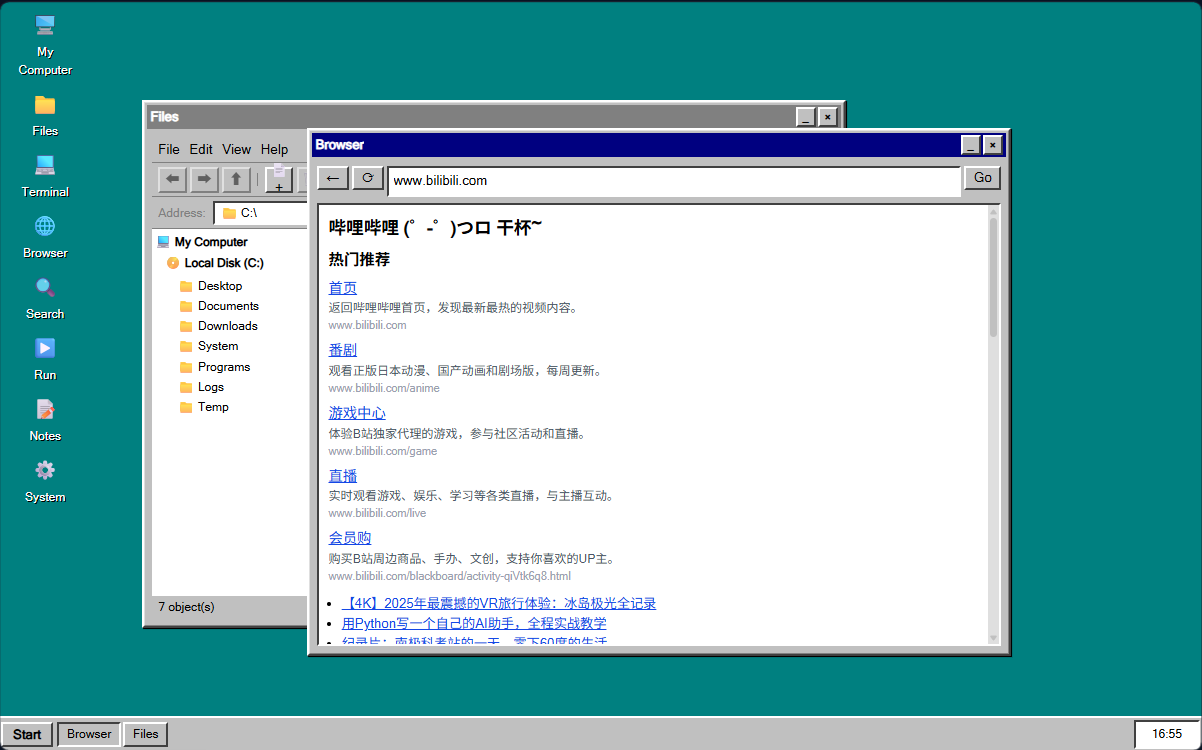1202x750 pixels.
Task: Minimize the Browser window
Action: tap(971, 145)
